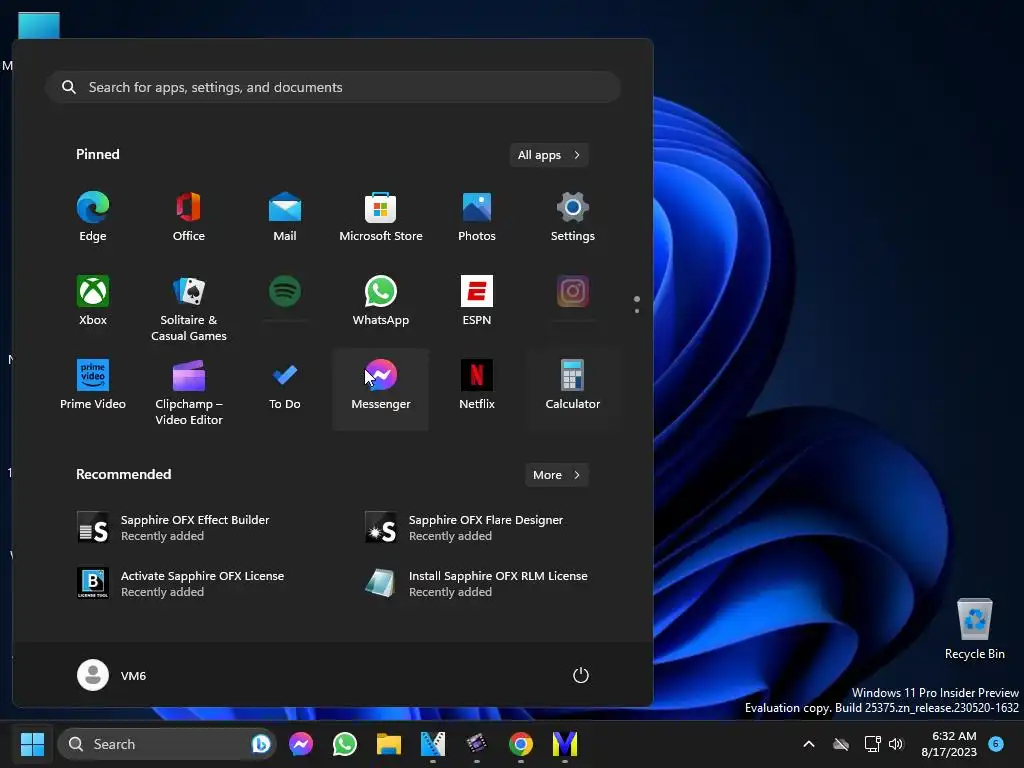Open the Mail app

(285, 217)
